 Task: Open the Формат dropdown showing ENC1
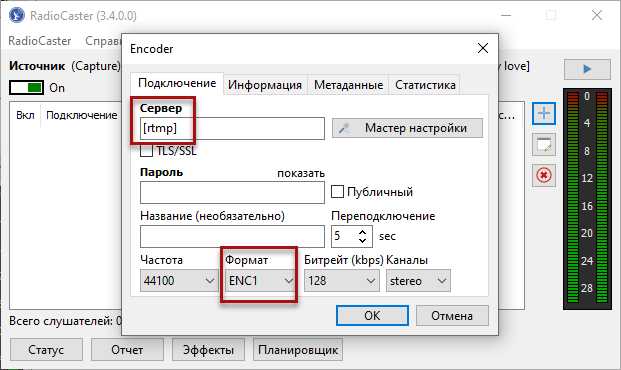click(x=260, y=281)
